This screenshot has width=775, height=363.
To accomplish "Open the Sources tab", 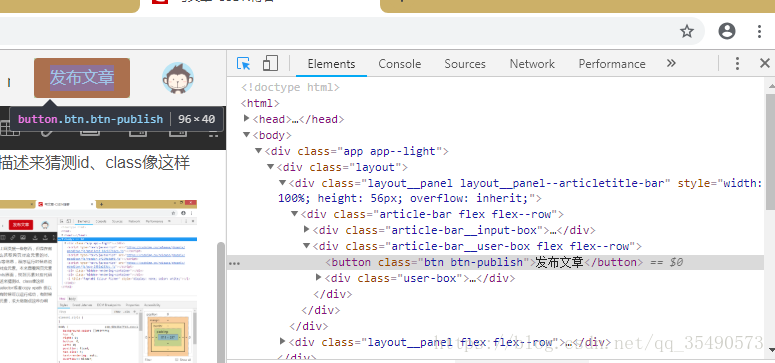I will [465, 64].
